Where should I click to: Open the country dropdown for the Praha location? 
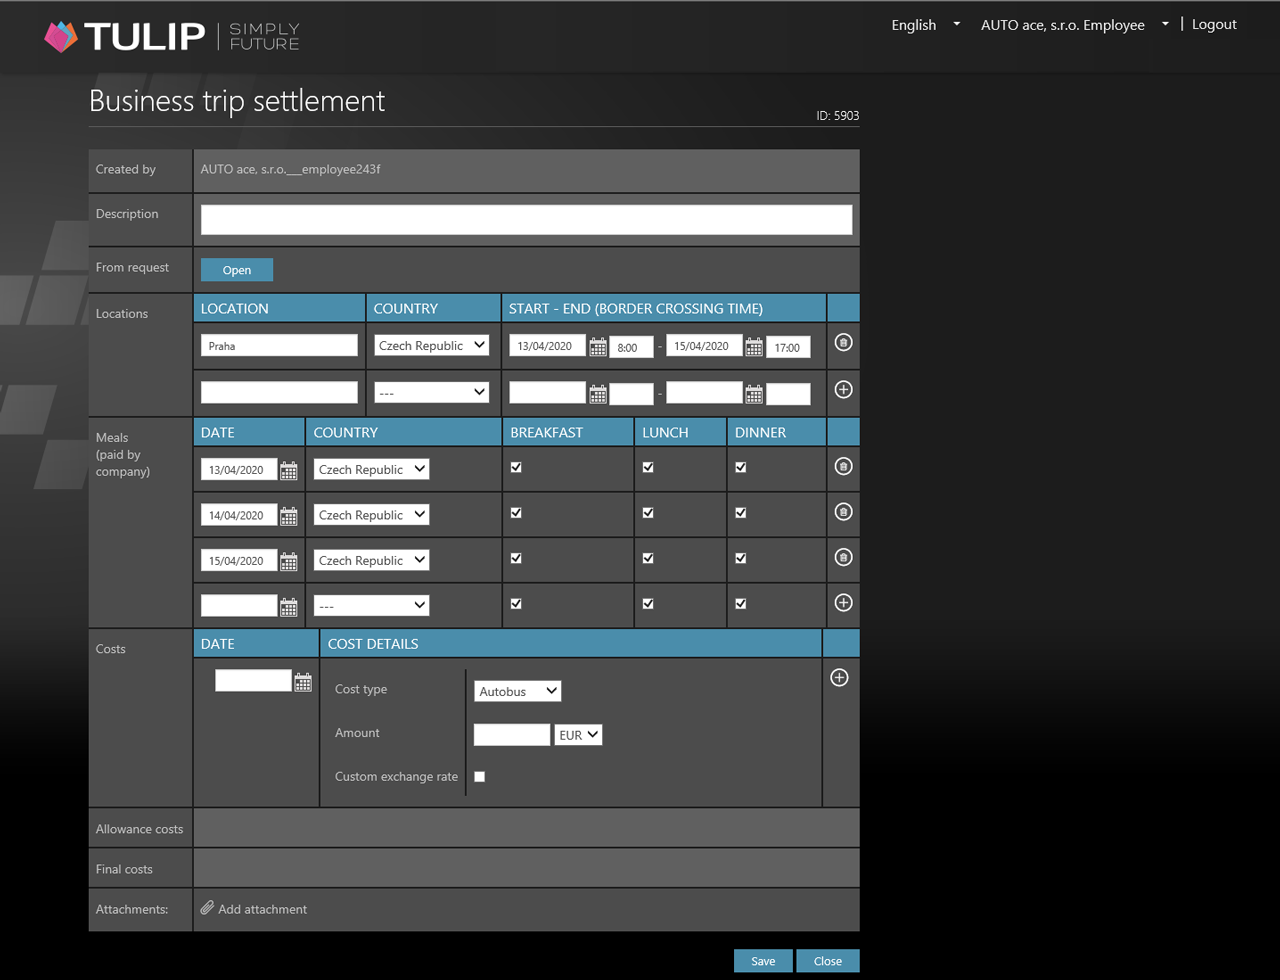pos(431,344)
